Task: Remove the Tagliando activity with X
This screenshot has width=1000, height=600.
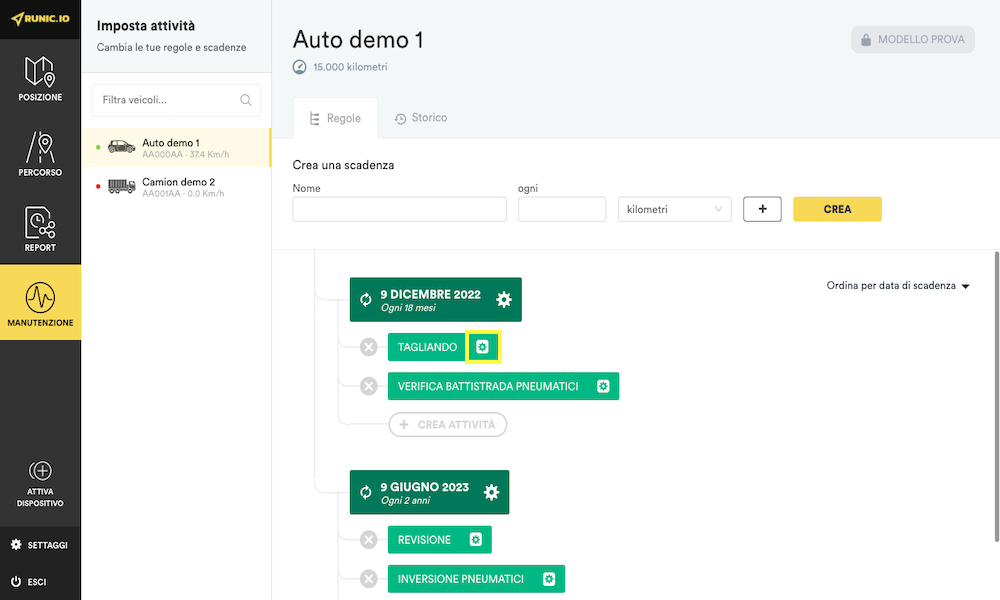Action: pos(369,347)
